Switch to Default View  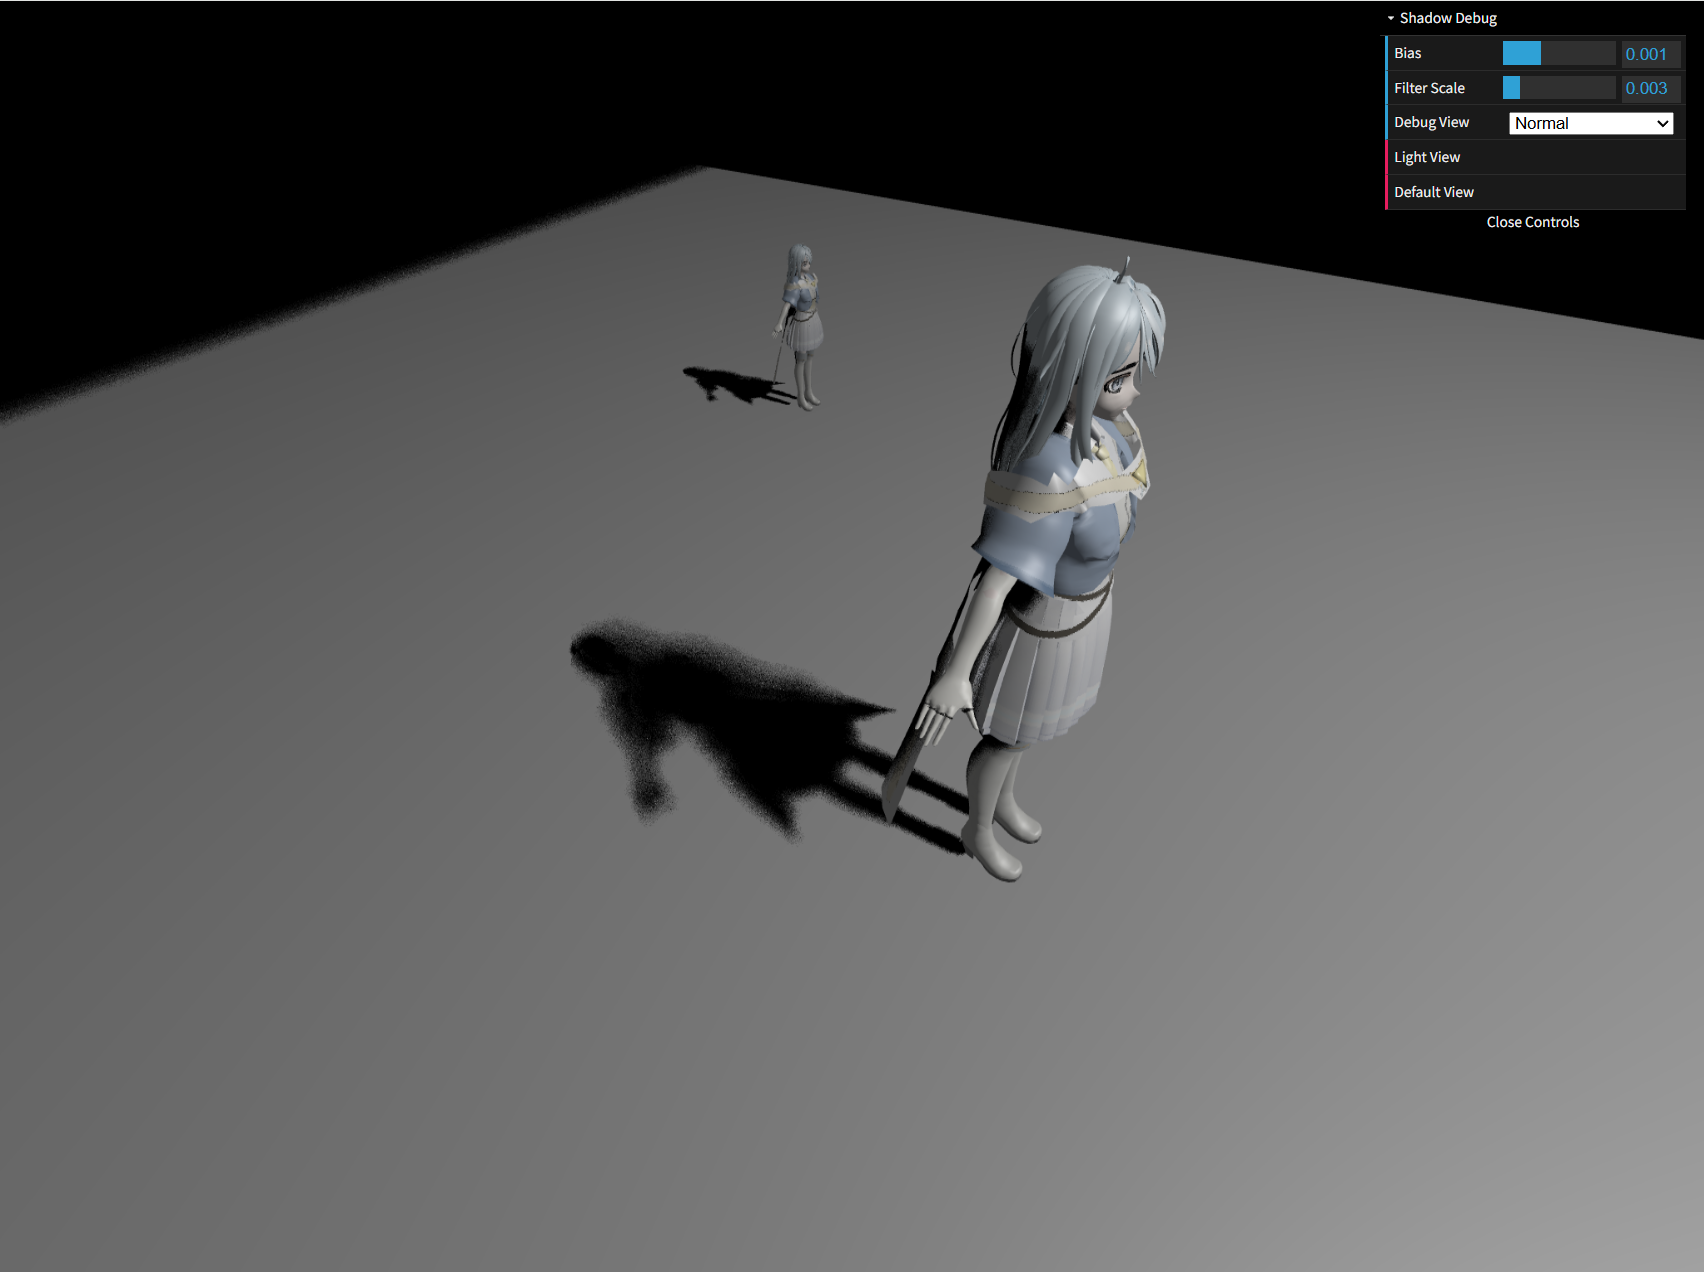click(1535, 192)
